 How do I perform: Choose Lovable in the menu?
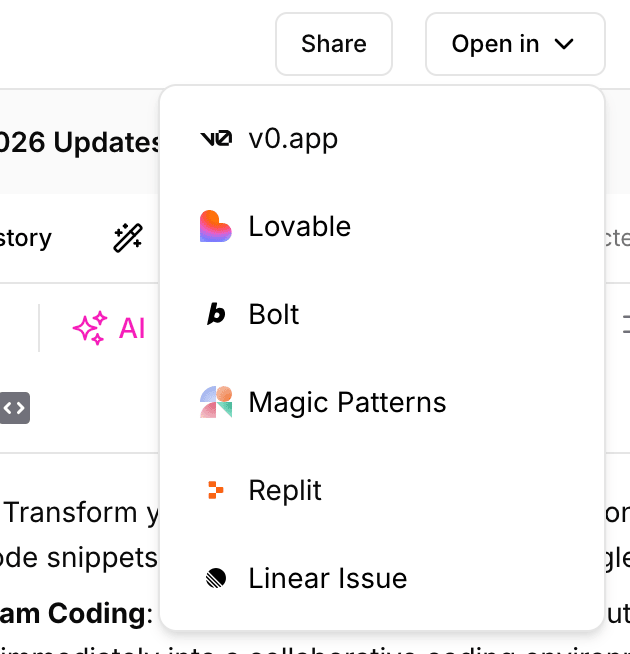pyautogui.click(x=299, y=227)
